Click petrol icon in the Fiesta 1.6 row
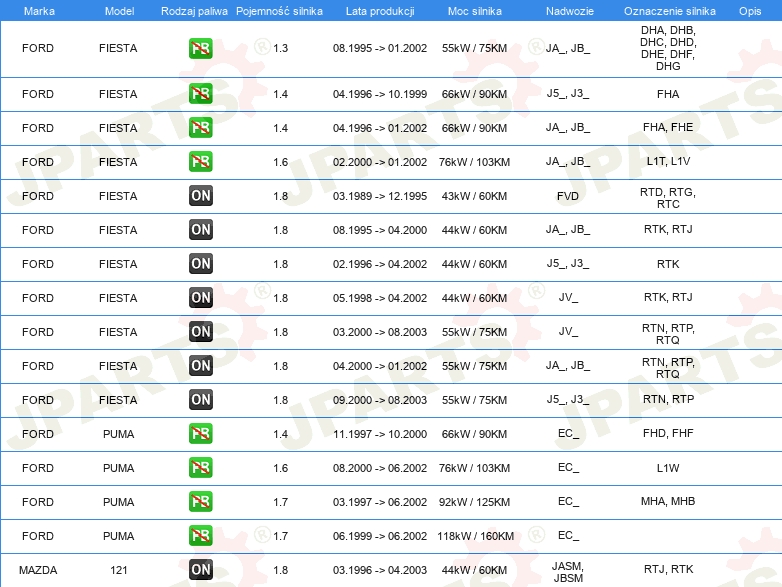Image resolution: width=782 pixels, height=587 pixels. point(200,162)
